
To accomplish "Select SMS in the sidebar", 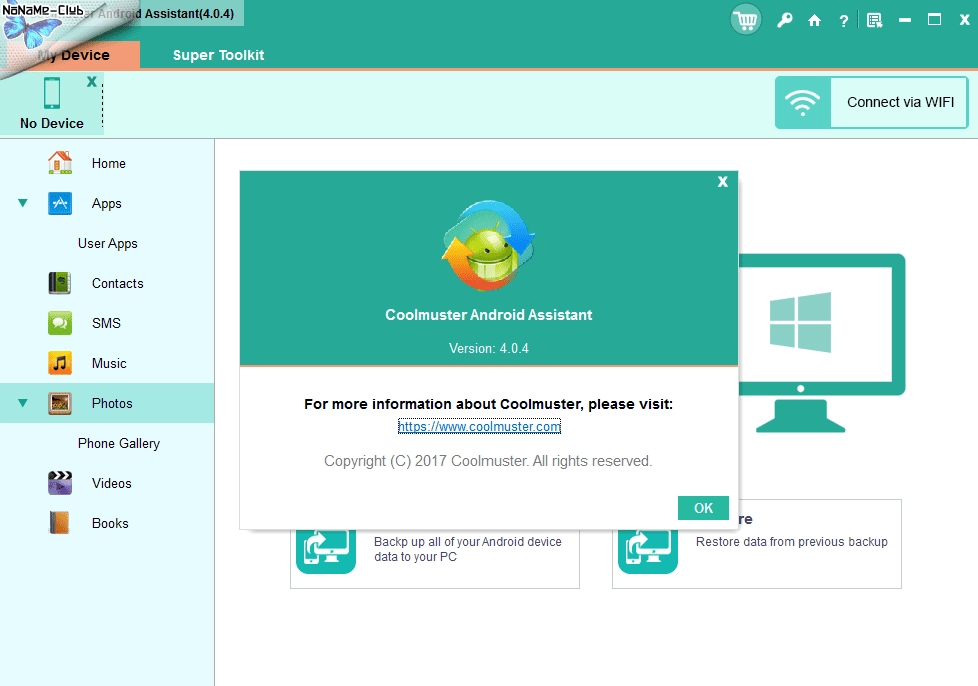I will click(x=106, y=323).
